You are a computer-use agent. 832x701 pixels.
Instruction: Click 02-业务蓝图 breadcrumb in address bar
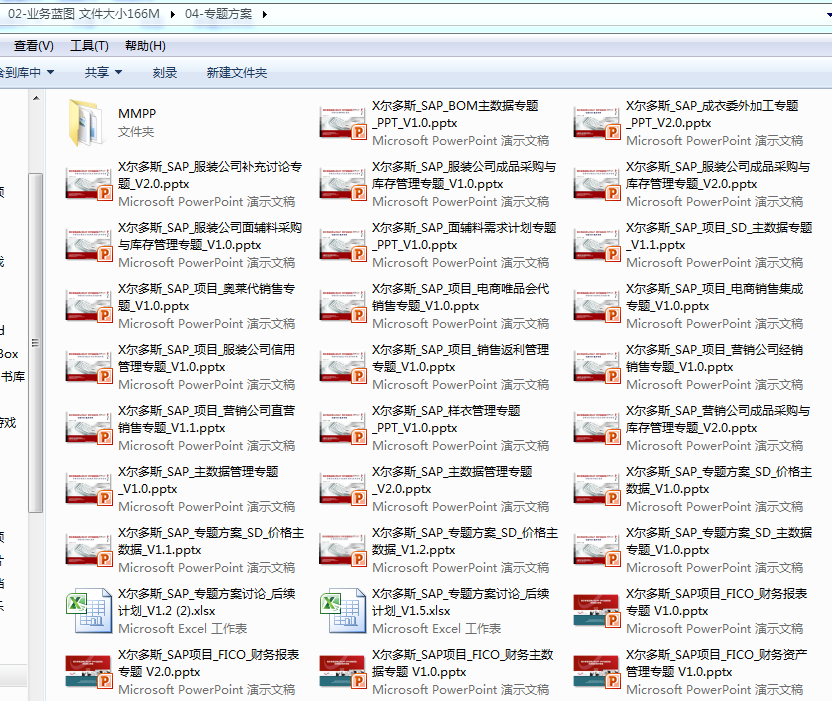coord(84,14)
